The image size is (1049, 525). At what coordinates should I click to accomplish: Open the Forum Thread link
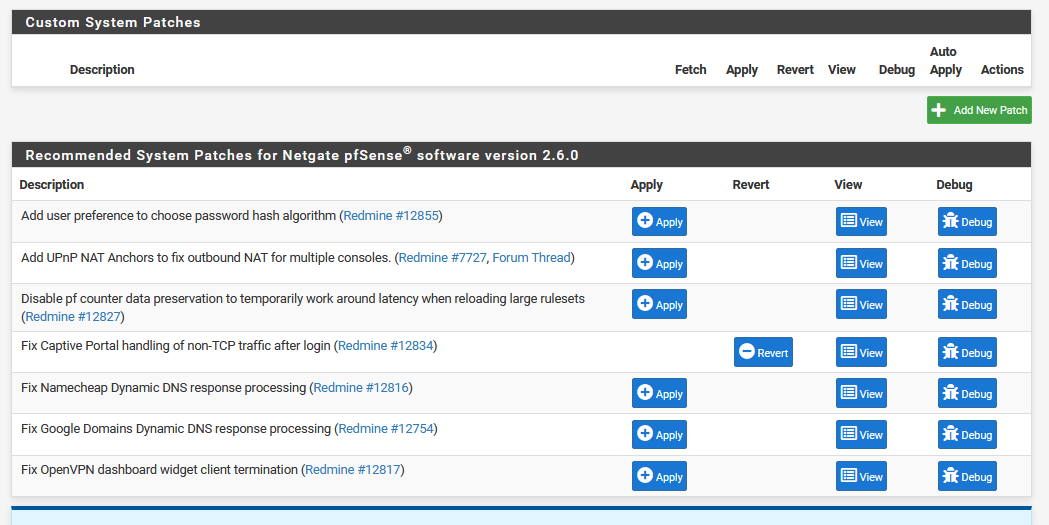click(531, 257)
